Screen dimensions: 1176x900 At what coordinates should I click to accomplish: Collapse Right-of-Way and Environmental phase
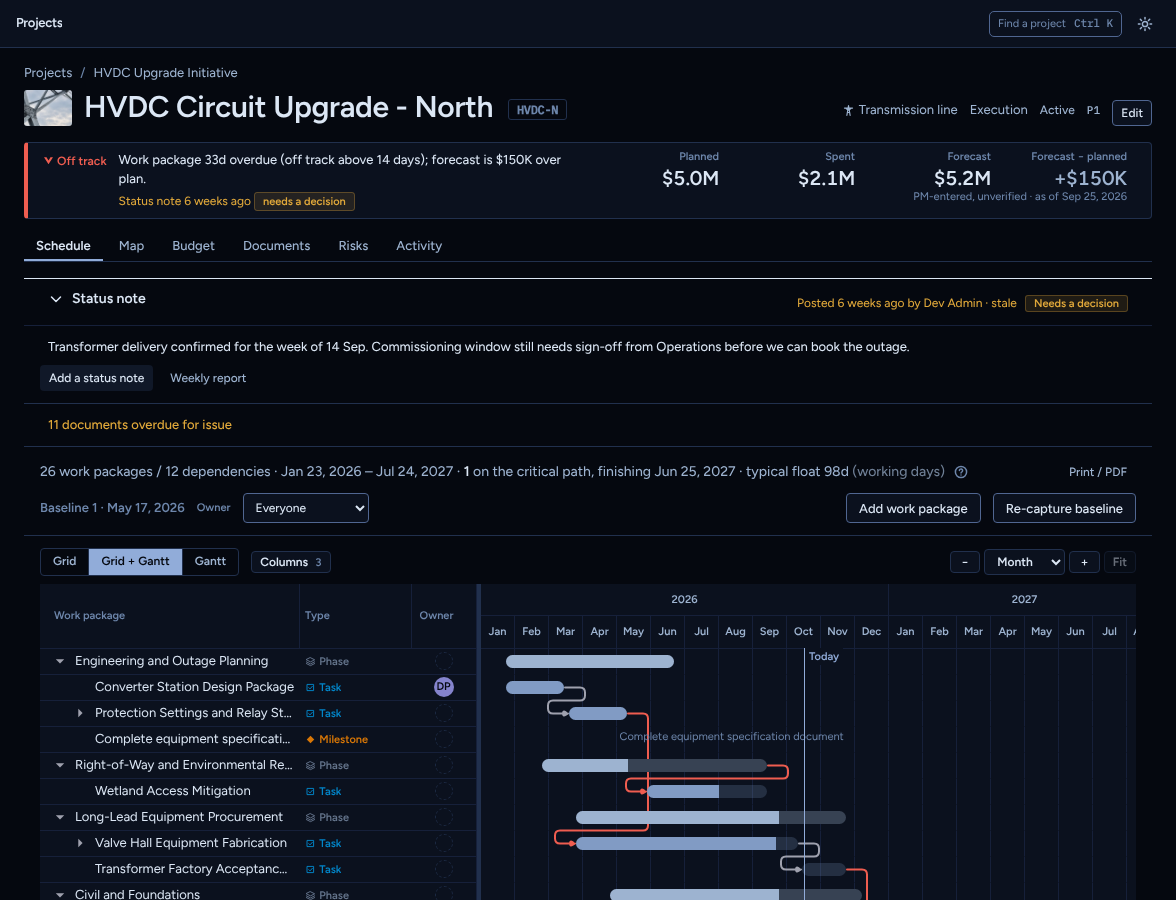(x=60, y=766)
